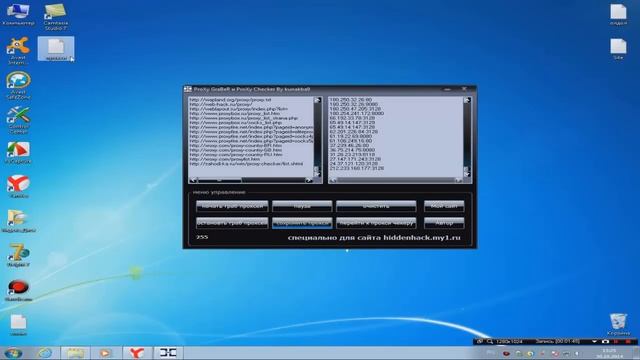
Task: Open File Explorer from the taskbar
Action: (x=76, y=353)
